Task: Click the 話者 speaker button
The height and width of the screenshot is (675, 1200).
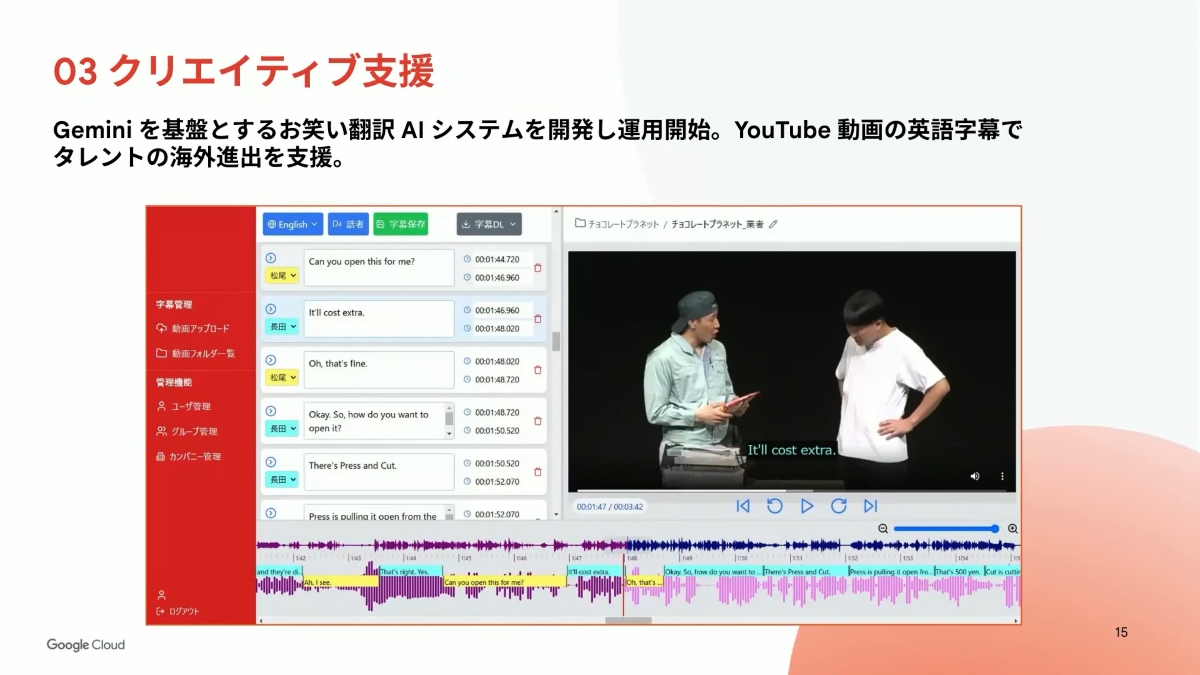Action: pos(348,224)
